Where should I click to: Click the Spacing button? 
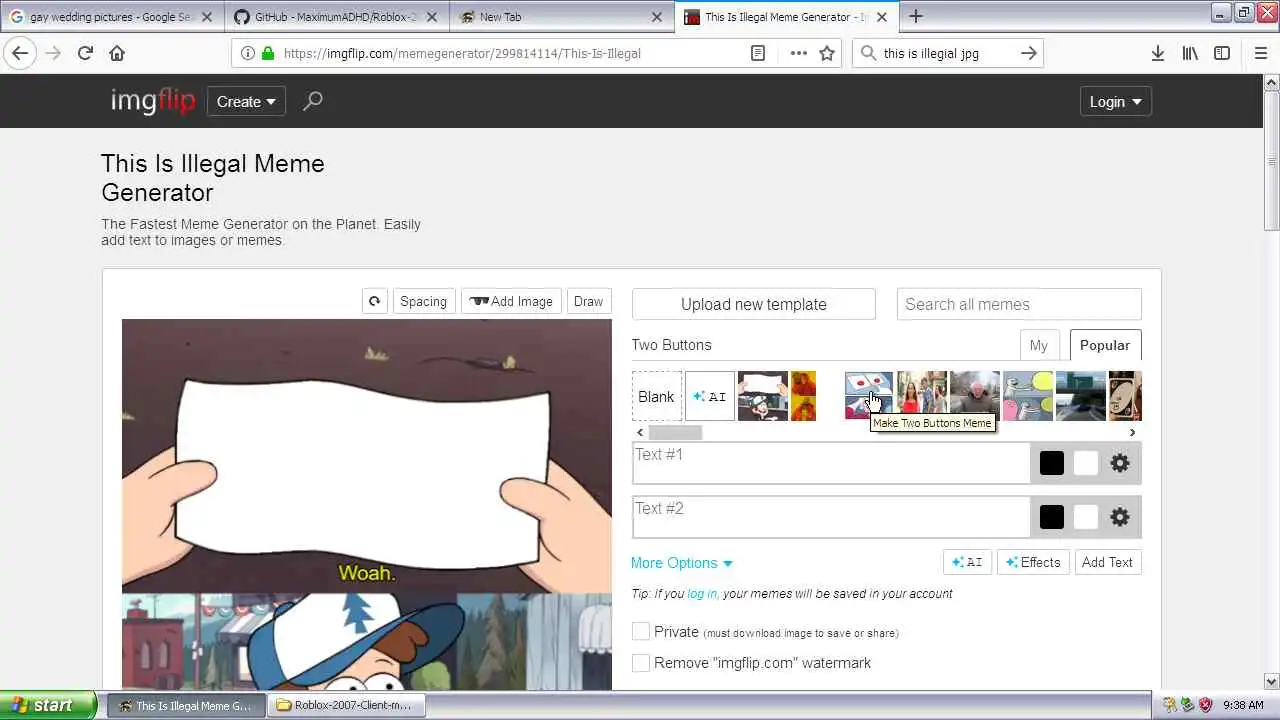[x=423, y=301]
